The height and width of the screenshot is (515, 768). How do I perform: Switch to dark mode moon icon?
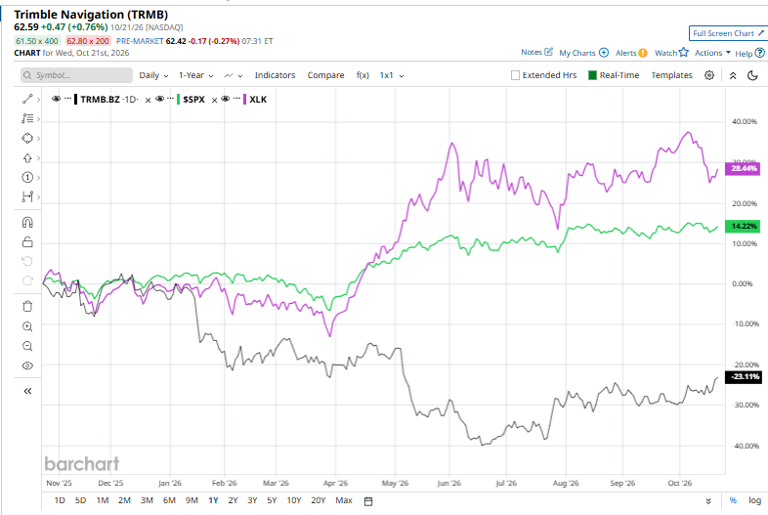(753, 75)
